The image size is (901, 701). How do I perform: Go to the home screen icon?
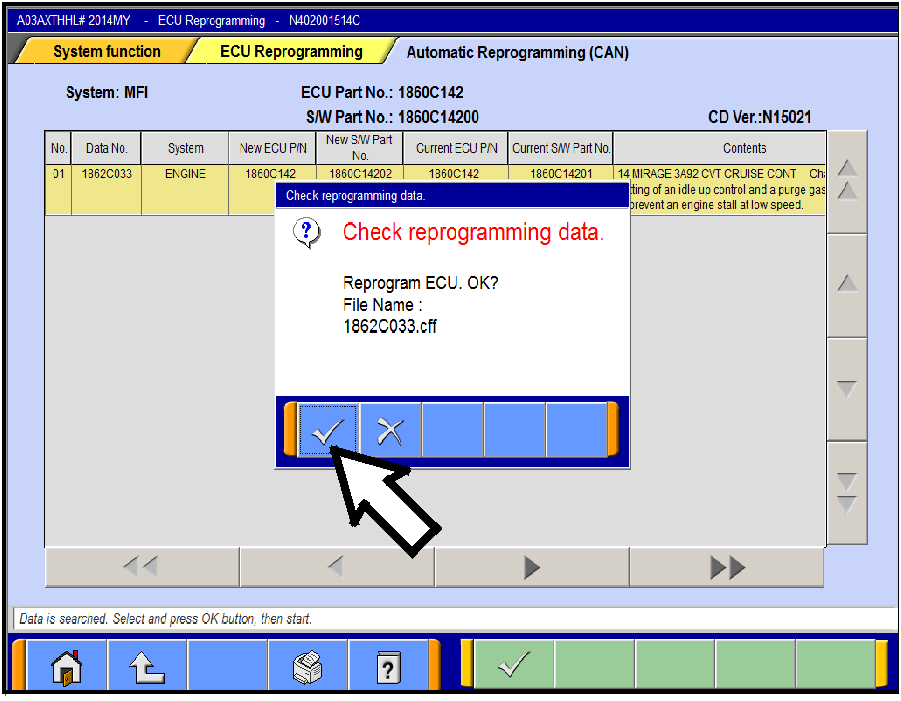tap(66, 667)
